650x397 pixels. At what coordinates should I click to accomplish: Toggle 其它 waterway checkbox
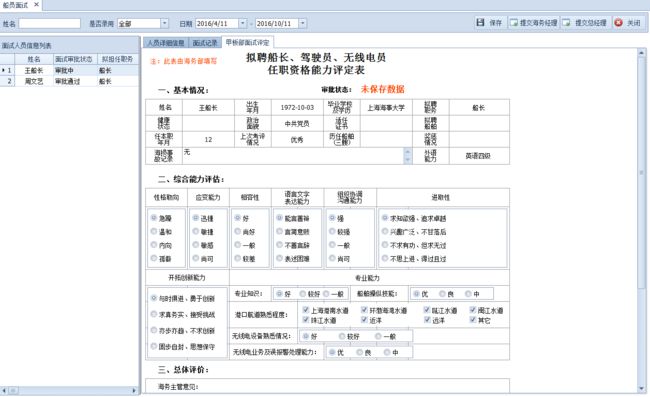pos(473,320)
